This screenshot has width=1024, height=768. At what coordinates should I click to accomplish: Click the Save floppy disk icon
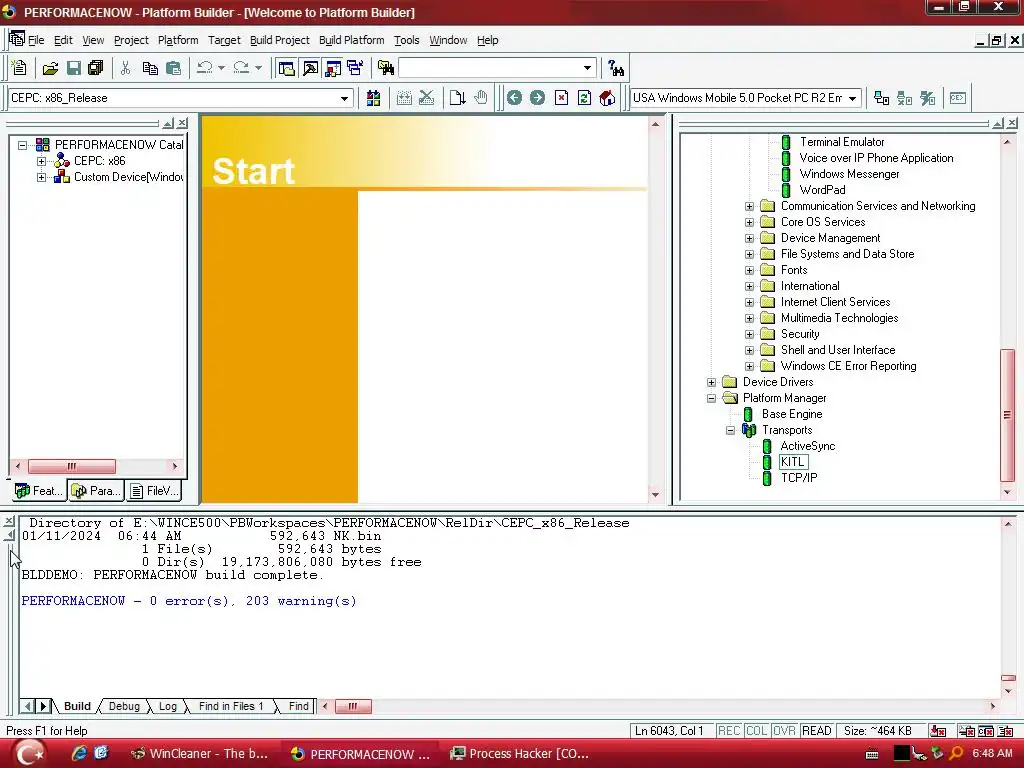(74, 68)
